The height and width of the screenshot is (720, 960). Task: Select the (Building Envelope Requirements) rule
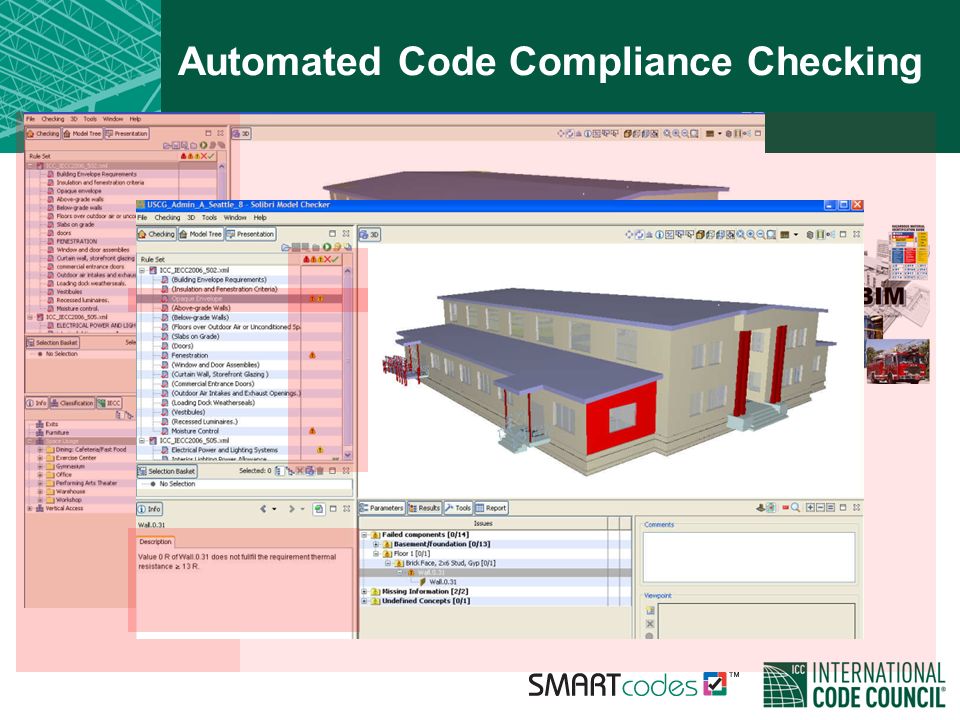239,280
